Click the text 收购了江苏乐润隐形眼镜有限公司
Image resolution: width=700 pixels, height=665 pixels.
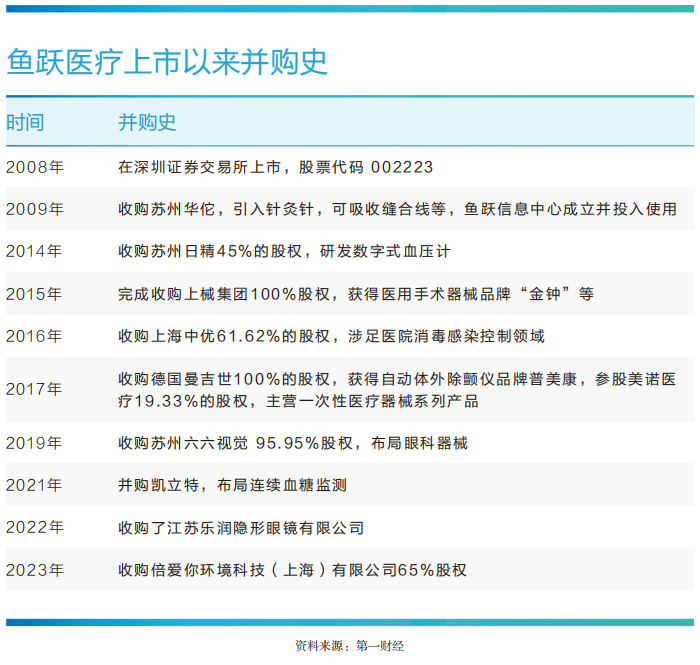tap(241, 528)
